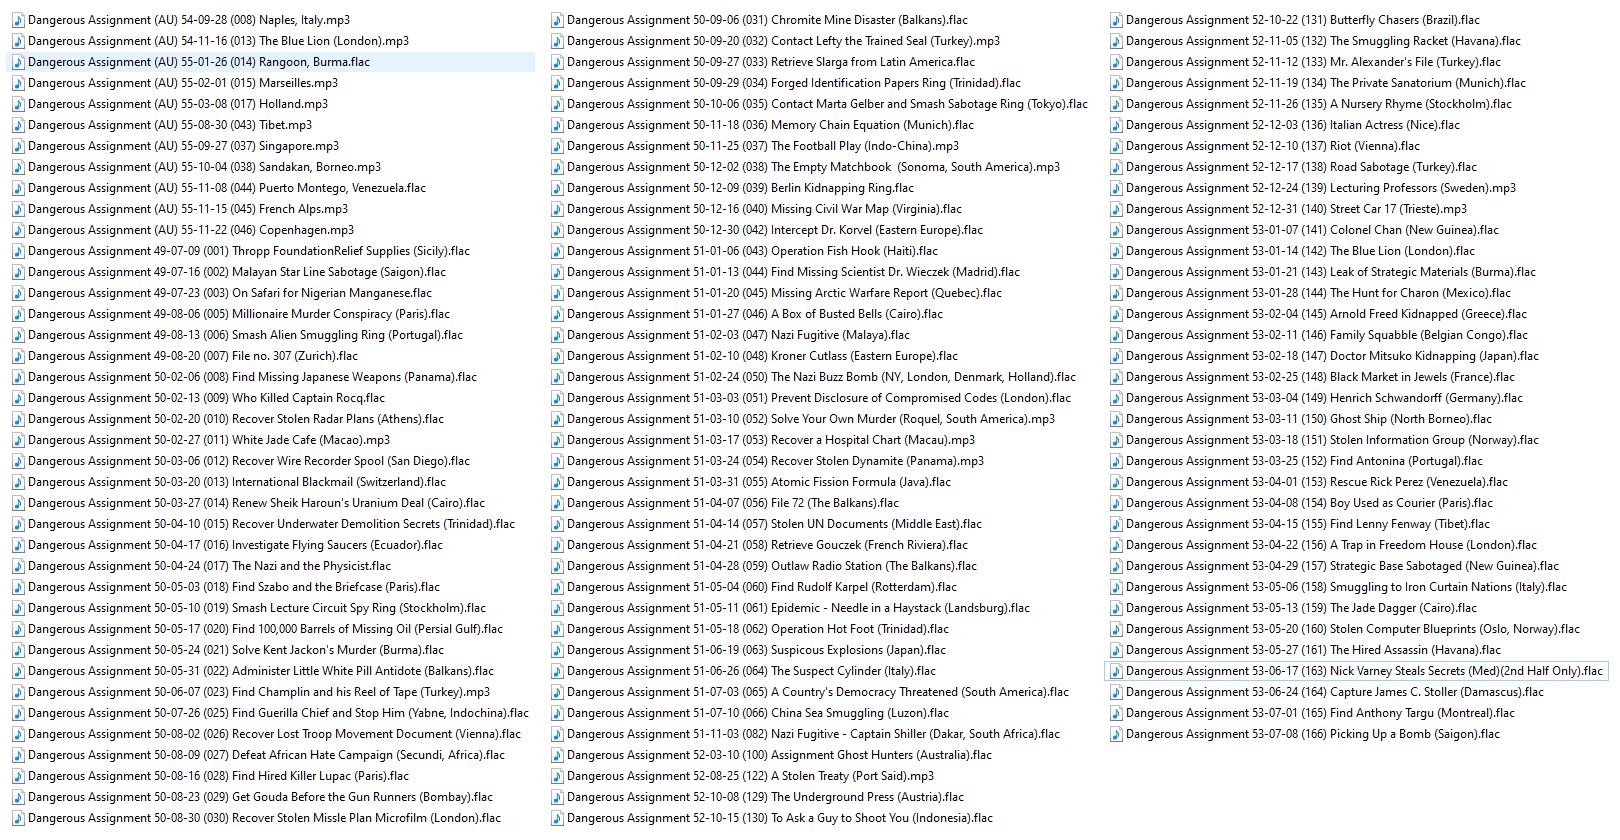Screen dimensions: 1620x840
Task: Click the icon beside The Jade Dagger (Cairo)
Action: (x=1116, y=608)
